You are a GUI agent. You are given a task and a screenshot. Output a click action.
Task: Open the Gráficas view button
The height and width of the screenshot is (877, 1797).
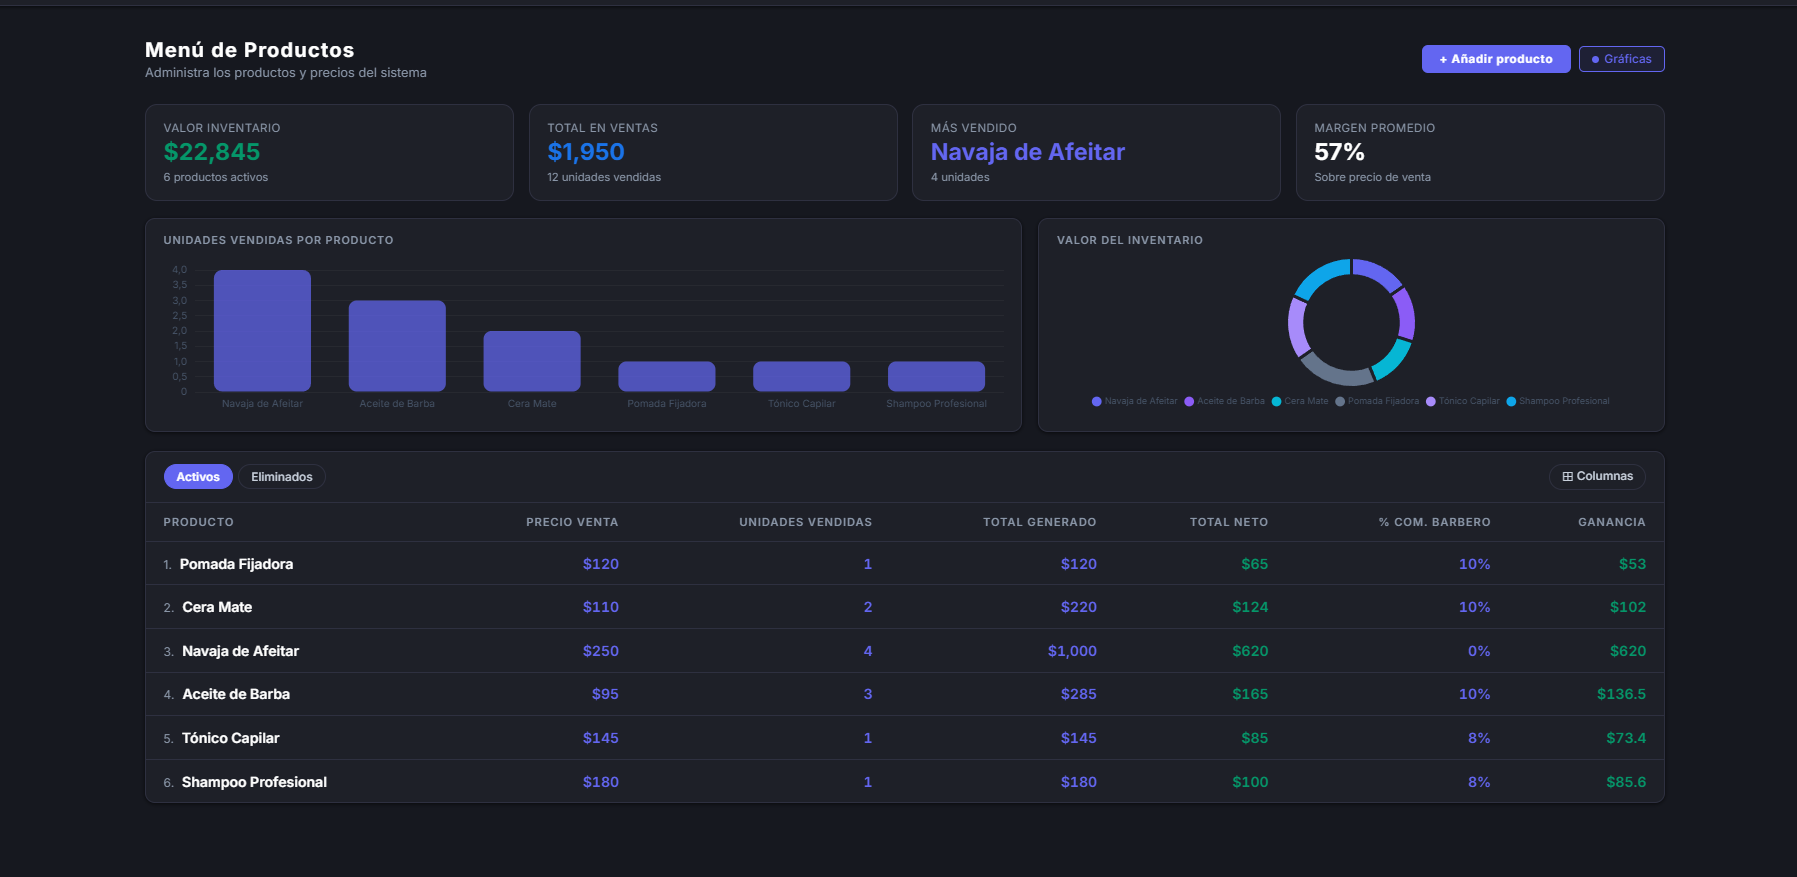click(x=1621, y=59)
